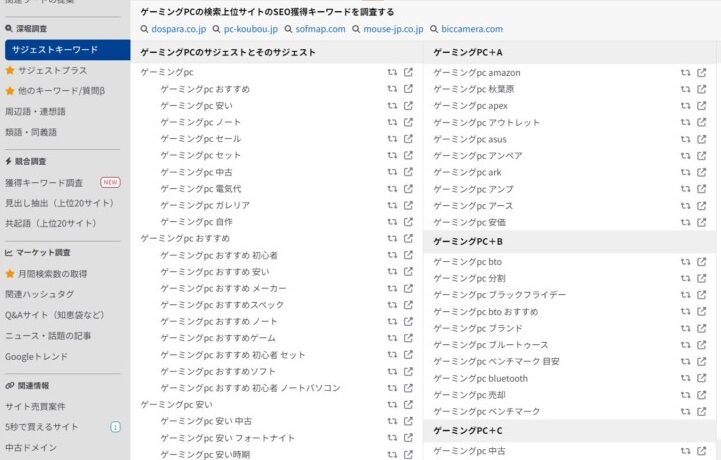Open ニュース・話題の記事 sidebar item
Viewport: 721px width, 460px height.
click(48, 336)
